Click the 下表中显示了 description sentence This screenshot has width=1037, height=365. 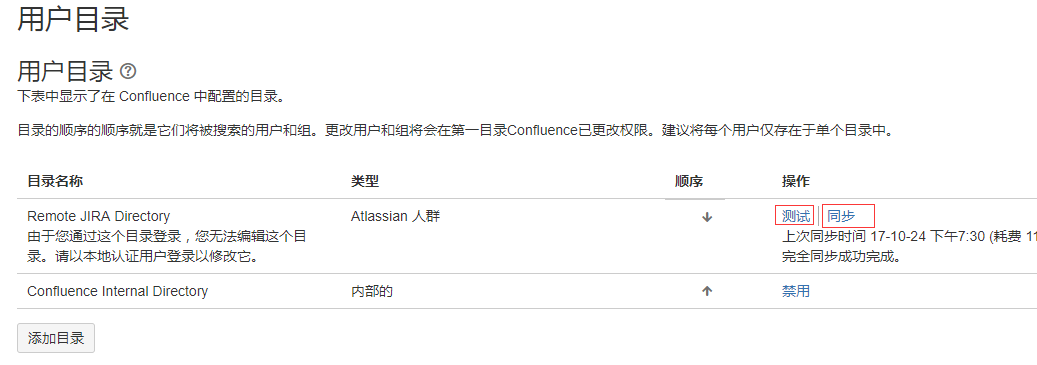[151, 97]
